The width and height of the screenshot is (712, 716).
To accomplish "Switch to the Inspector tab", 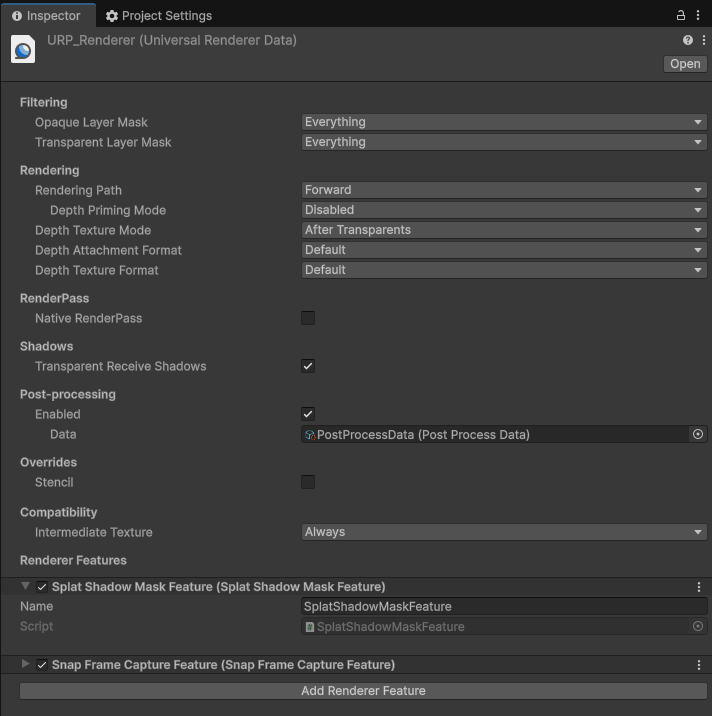I will coord(47,16).
